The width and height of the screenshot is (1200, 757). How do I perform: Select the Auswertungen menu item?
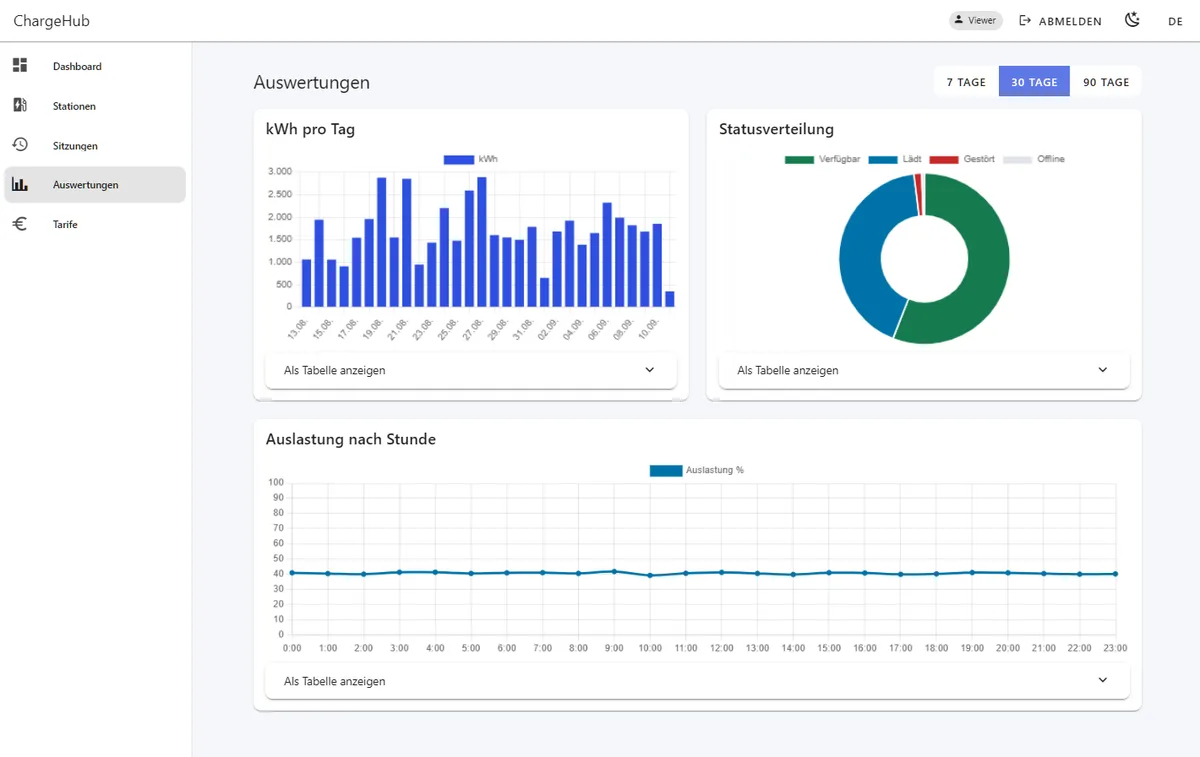point(94,185)
